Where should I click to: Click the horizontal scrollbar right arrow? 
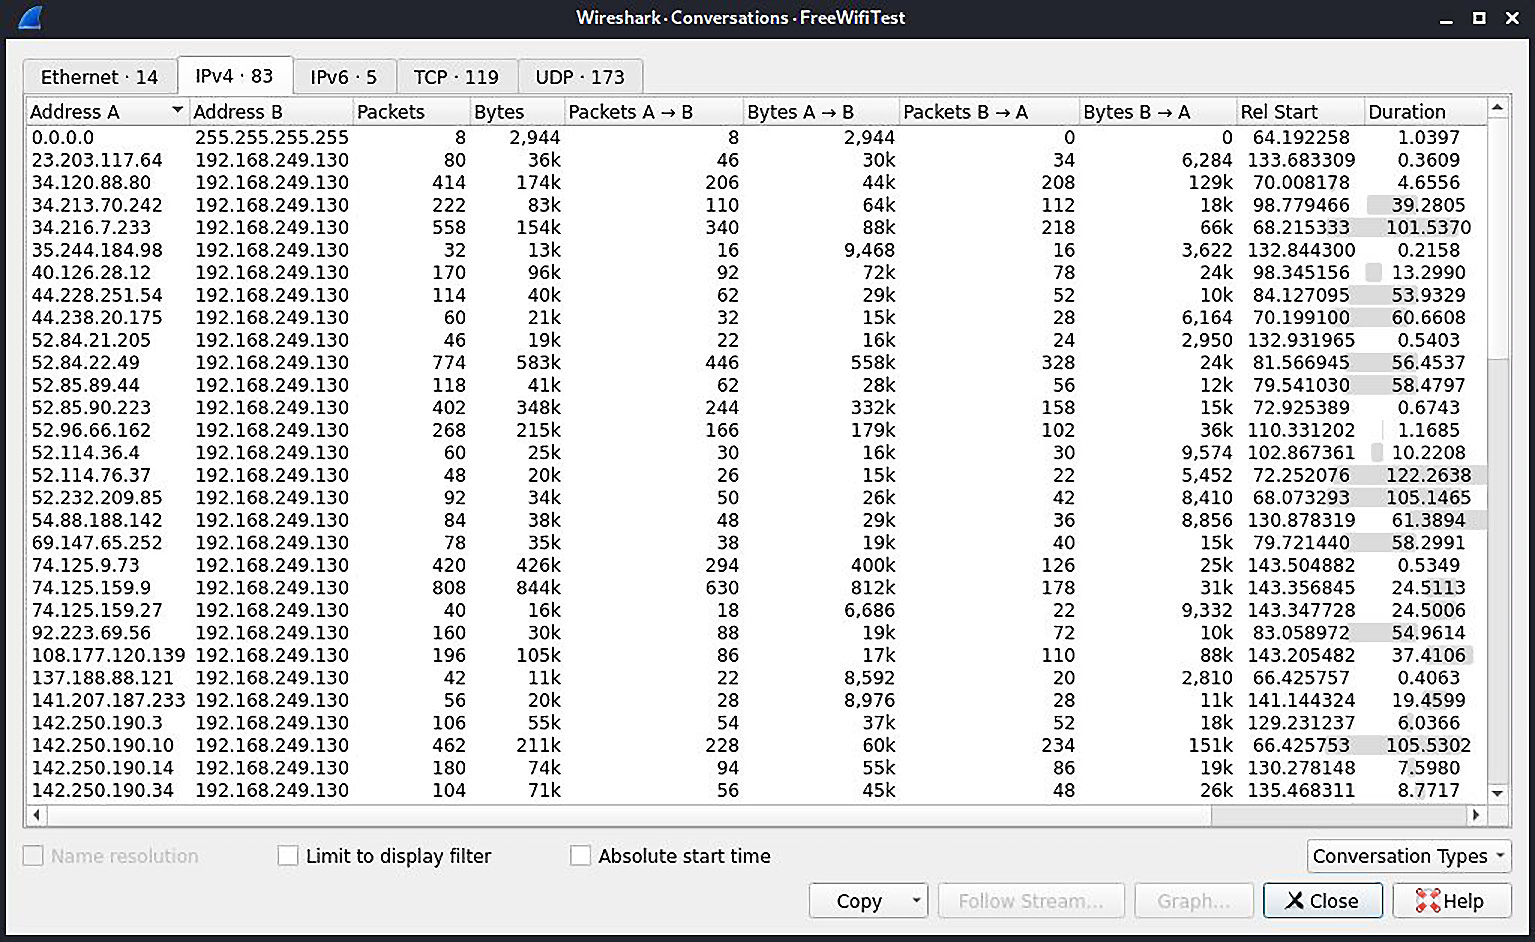tap(1475, 815)
